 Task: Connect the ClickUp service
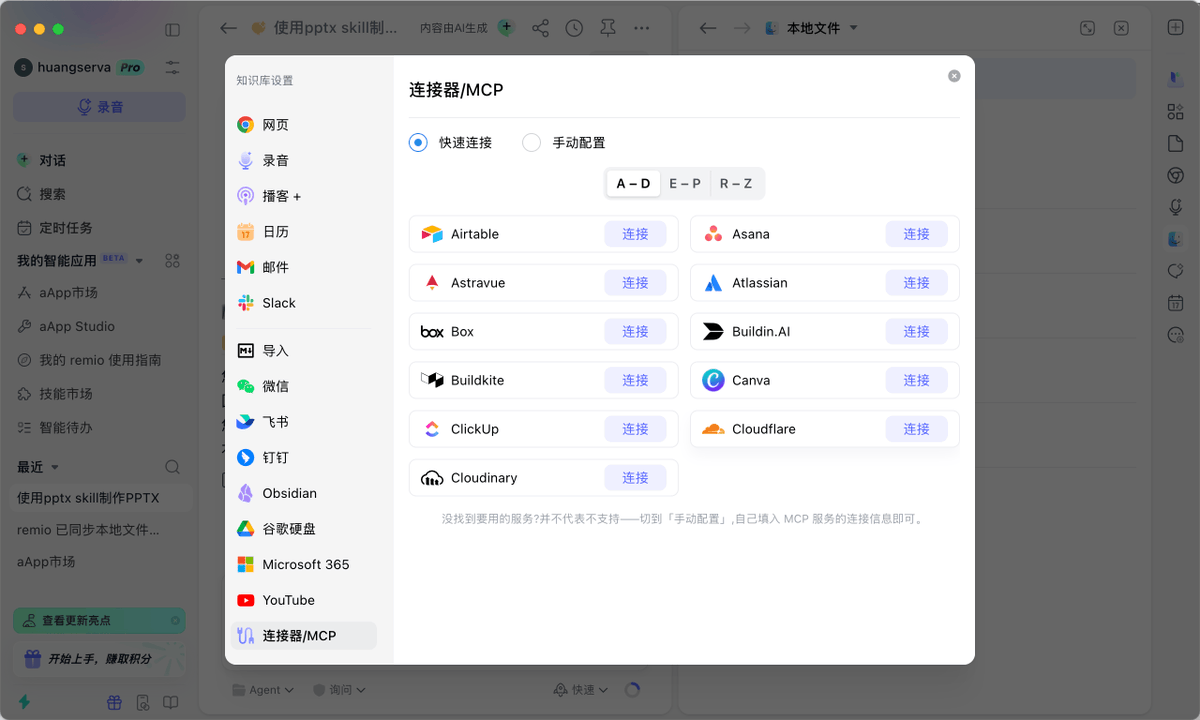(x=635, y=429)
